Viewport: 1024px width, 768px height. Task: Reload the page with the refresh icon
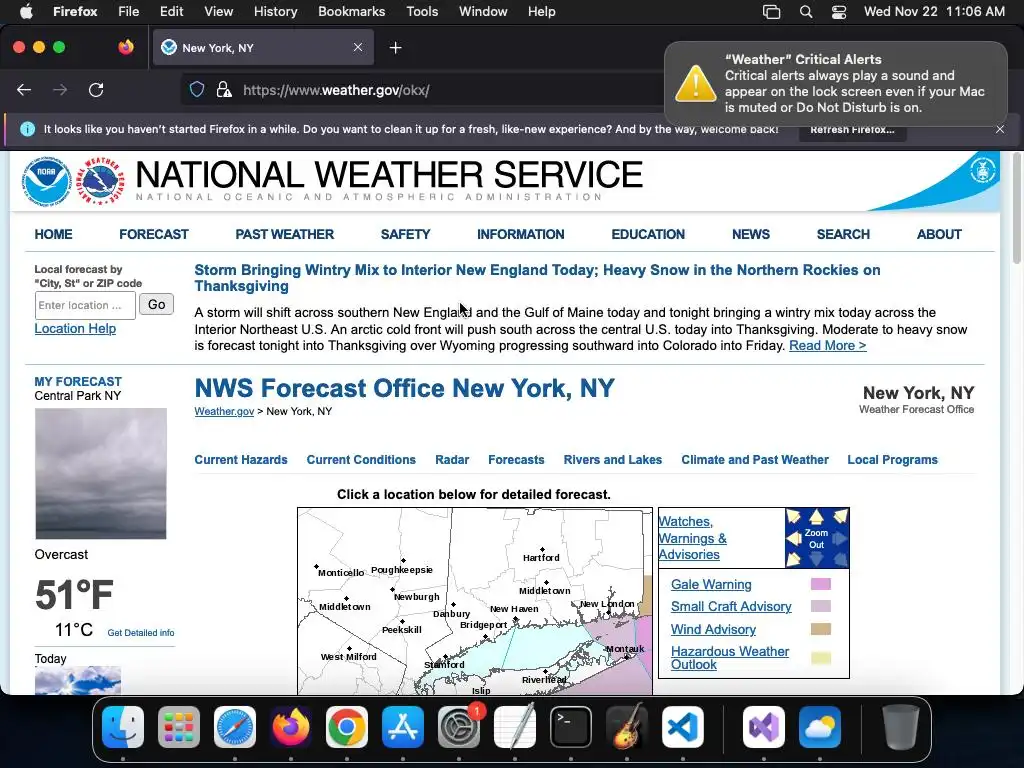coord(96,90)
